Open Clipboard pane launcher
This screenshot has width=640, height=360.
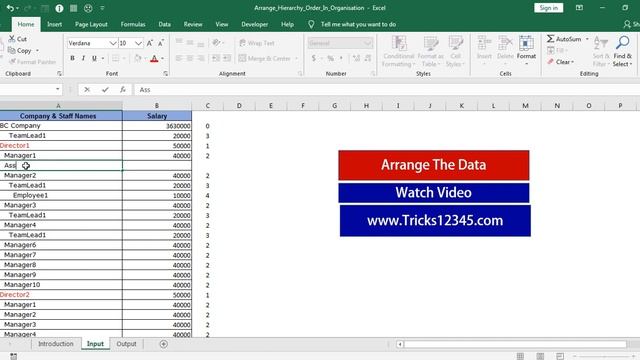point(59,73)
